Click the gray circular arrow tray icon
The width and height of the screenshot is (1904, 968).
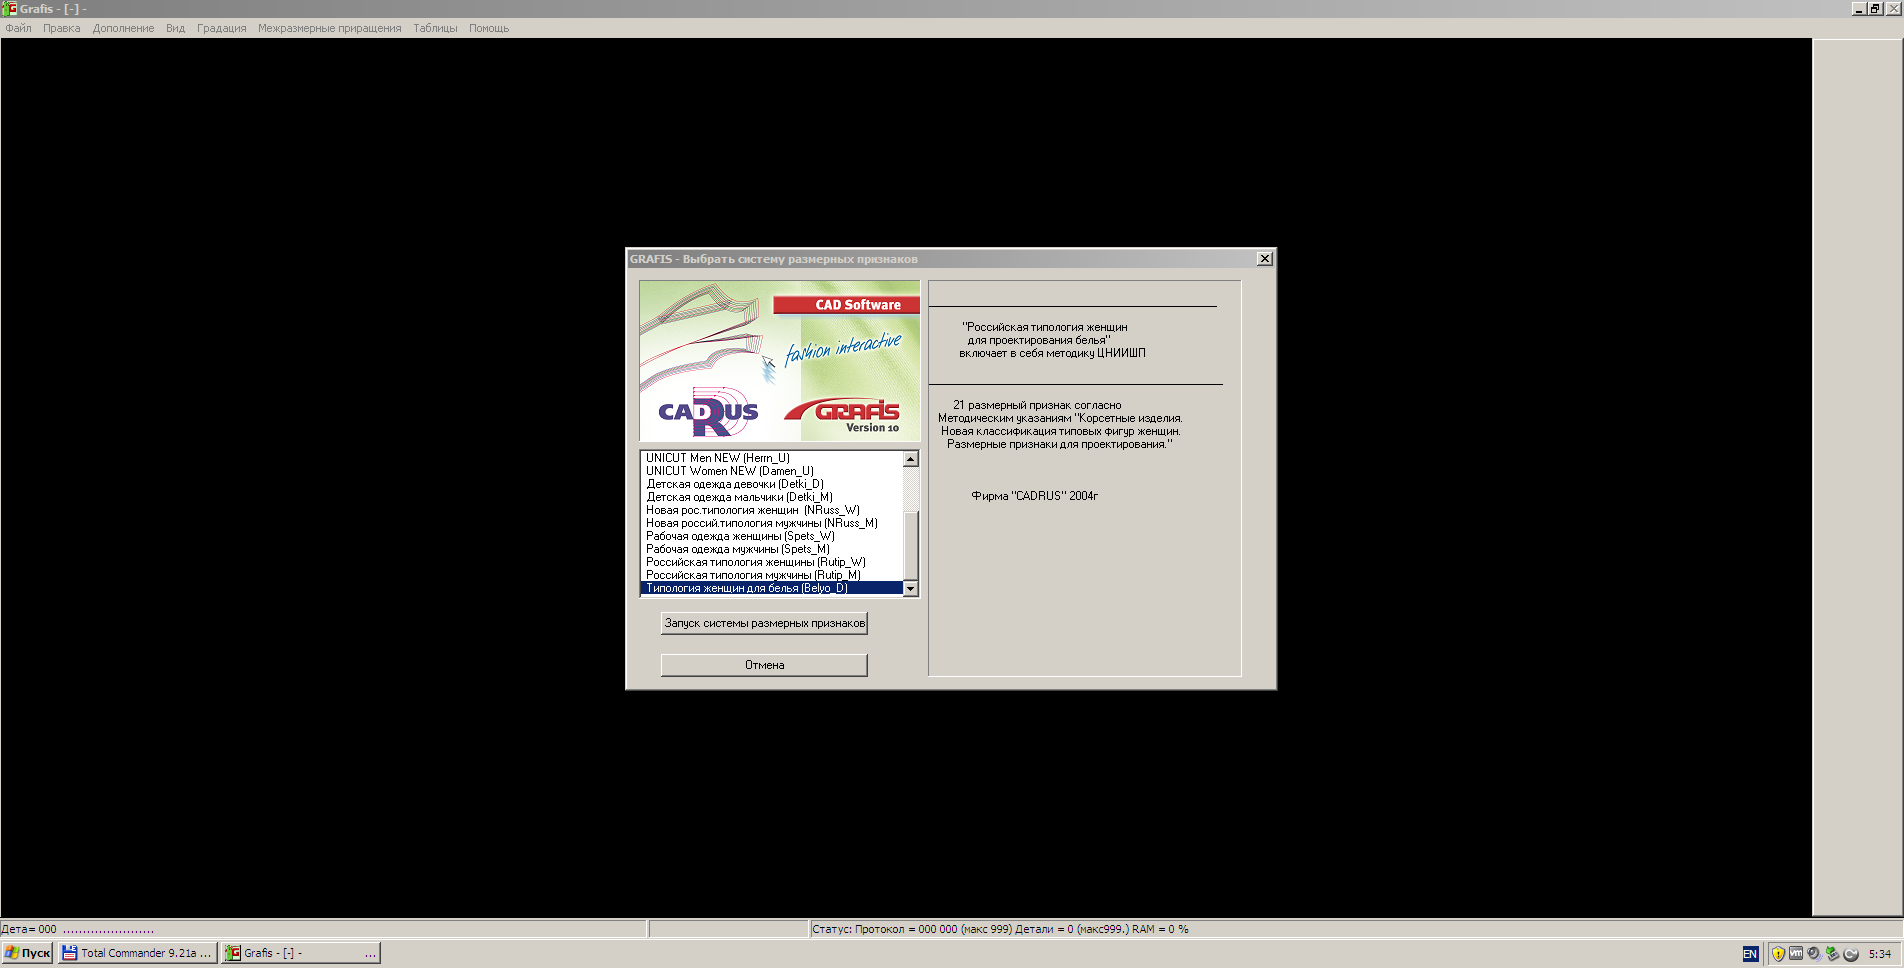click(1851, 954)
